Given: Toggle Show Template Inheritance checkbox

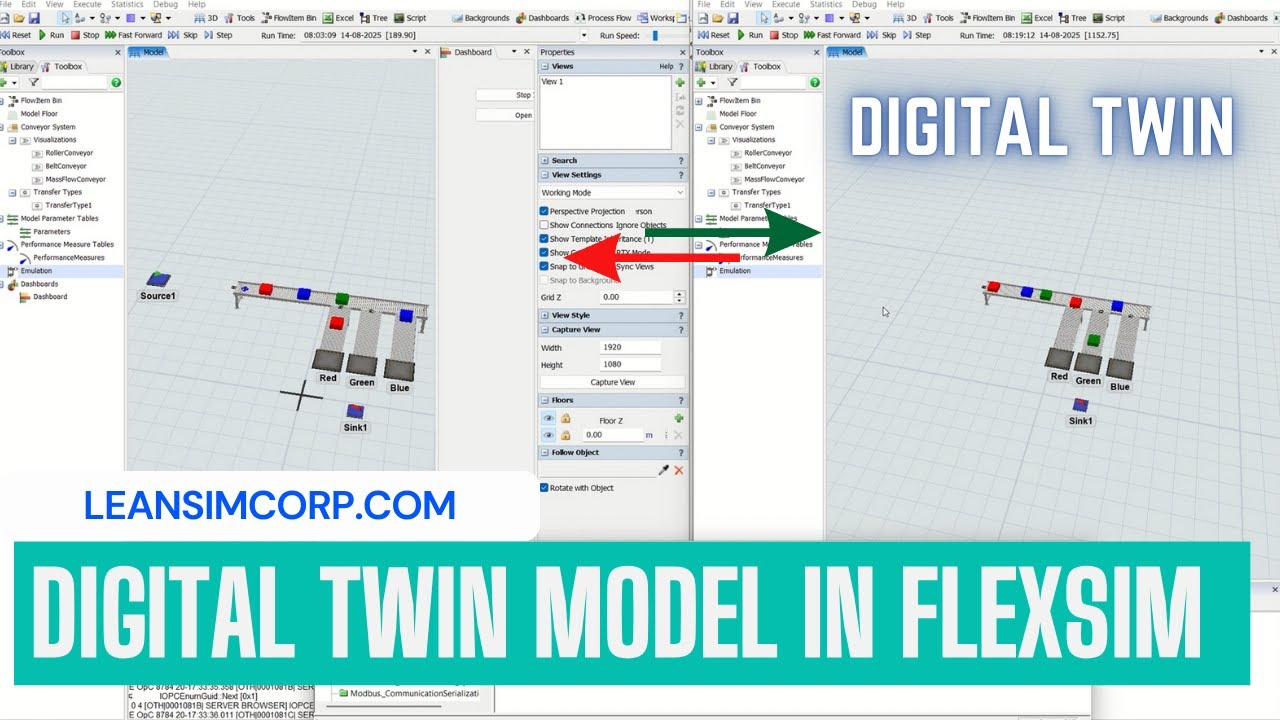Looking at the screenshot, I should pyautogui.click(x=544, y=239).
